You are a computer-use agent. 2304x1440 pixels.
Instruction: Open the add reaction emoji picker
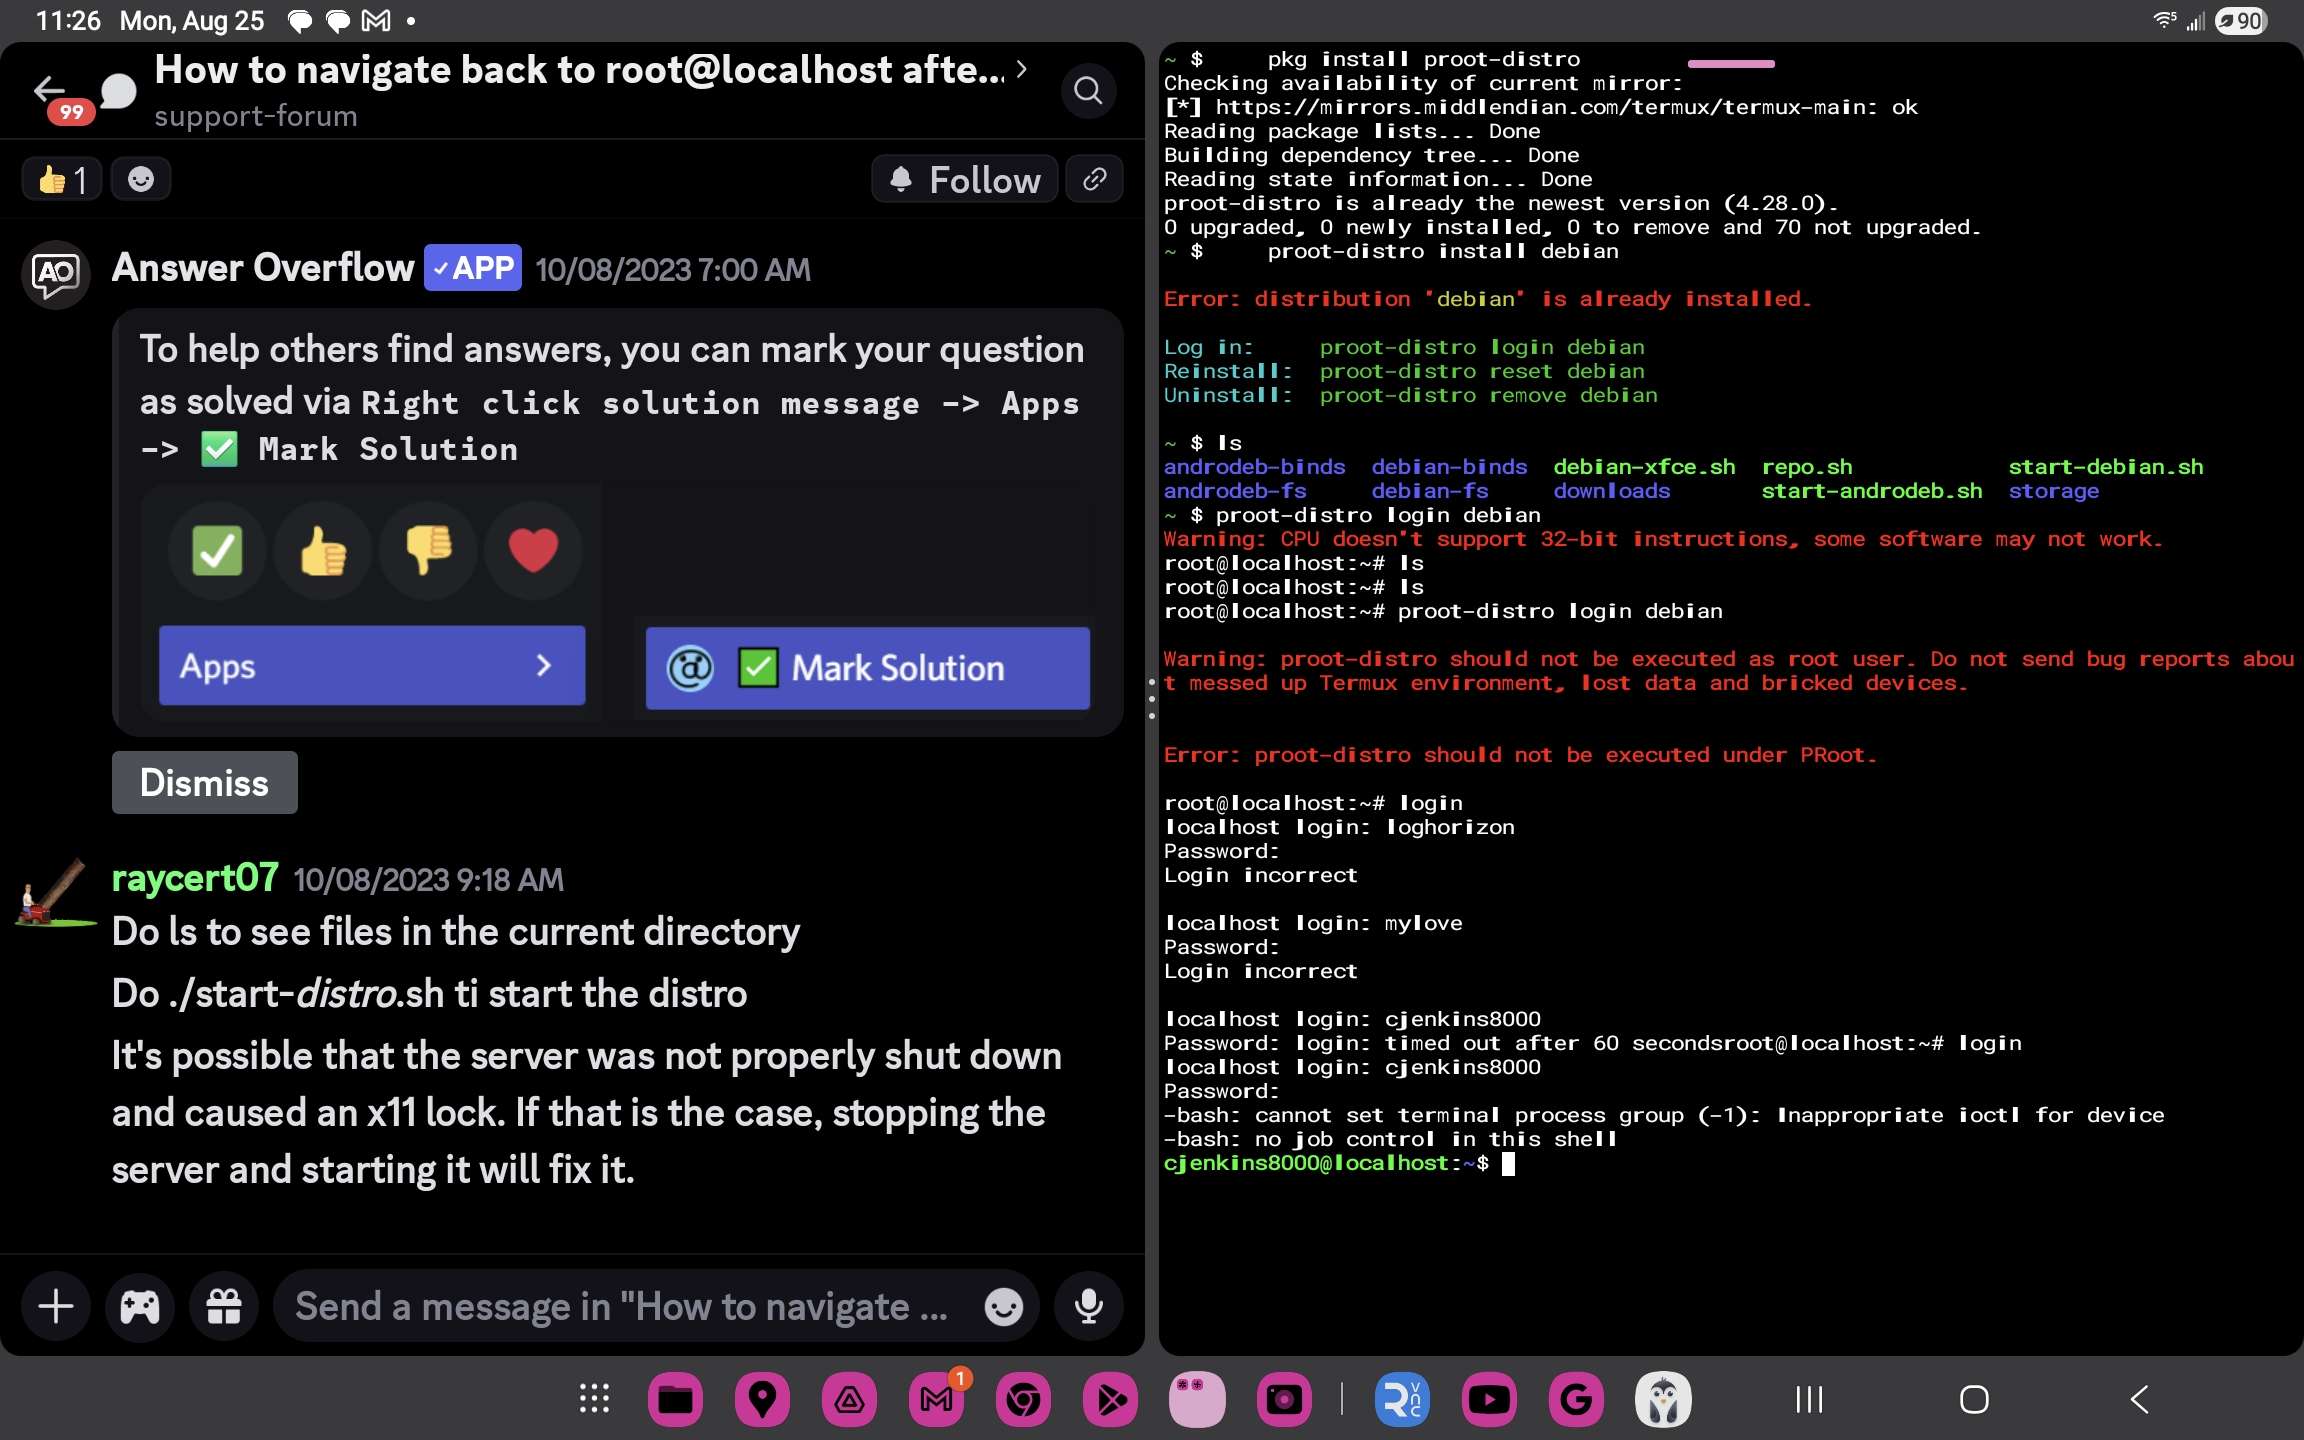[141, 180]
